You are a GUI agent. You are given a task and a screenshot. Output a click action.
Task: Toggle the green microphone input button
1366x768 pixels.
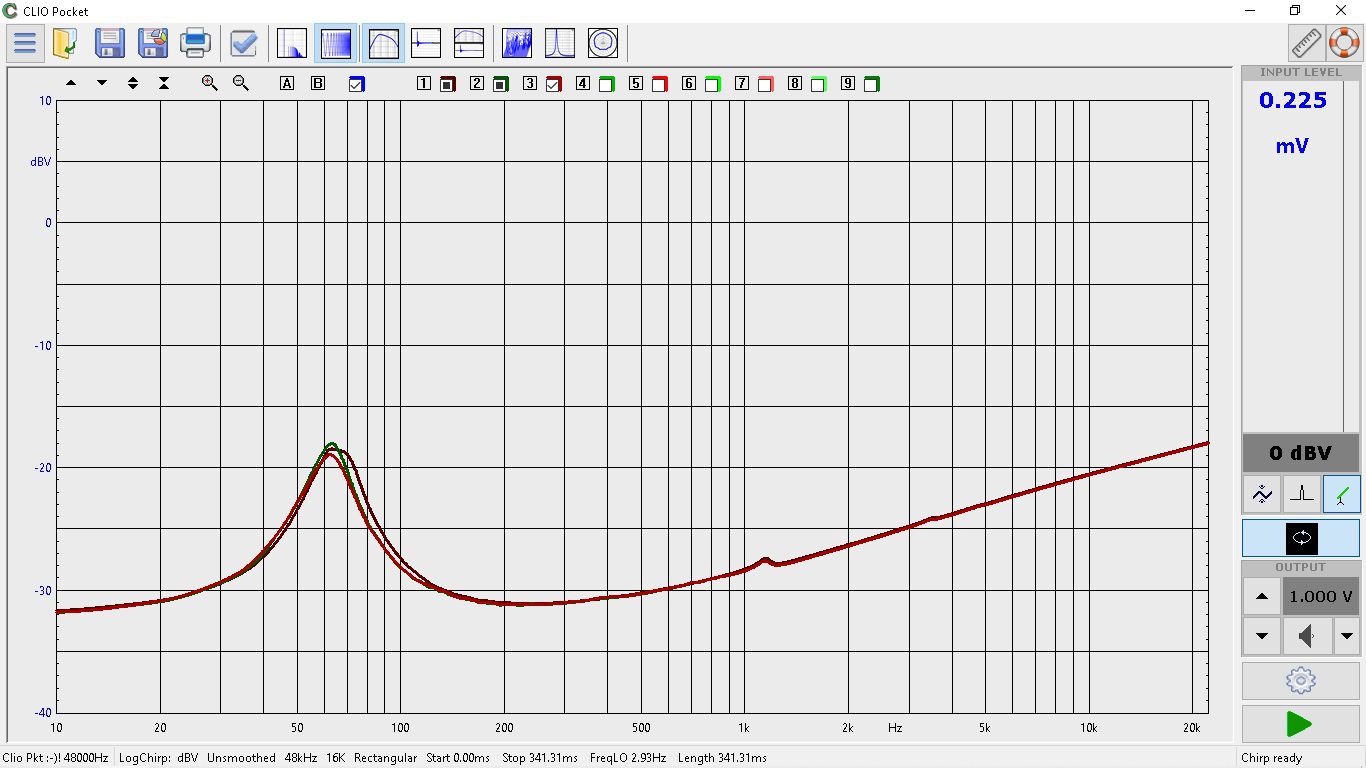click(x=1341, y=494)
